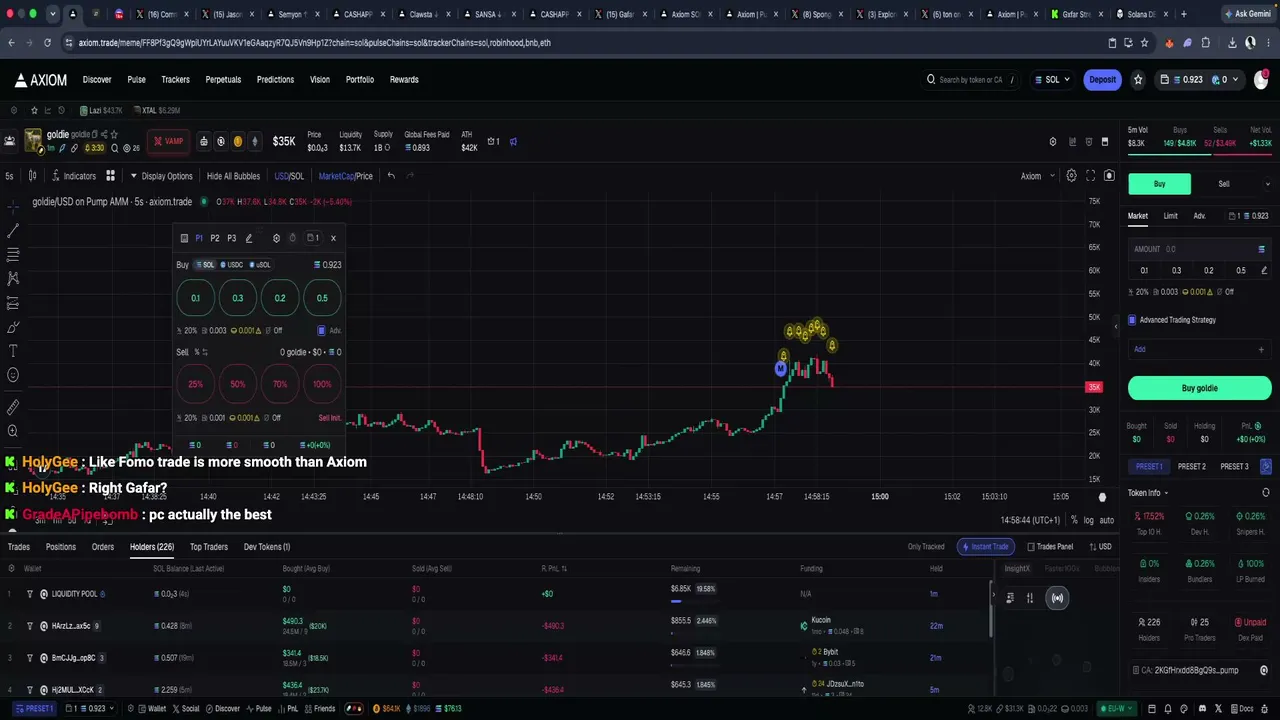Image resolution: width=1280 pixels, height=720 pixels.
Task: Select the Limit order tab
Action: tap(1170, 216)
